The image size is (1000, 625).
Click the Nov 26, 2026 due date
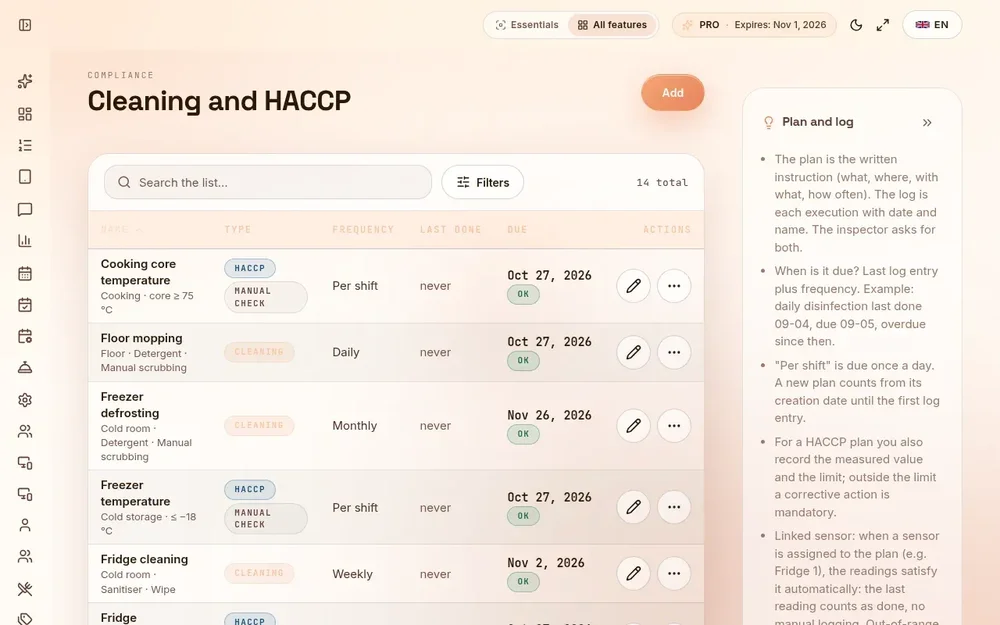tap(549, 415)
